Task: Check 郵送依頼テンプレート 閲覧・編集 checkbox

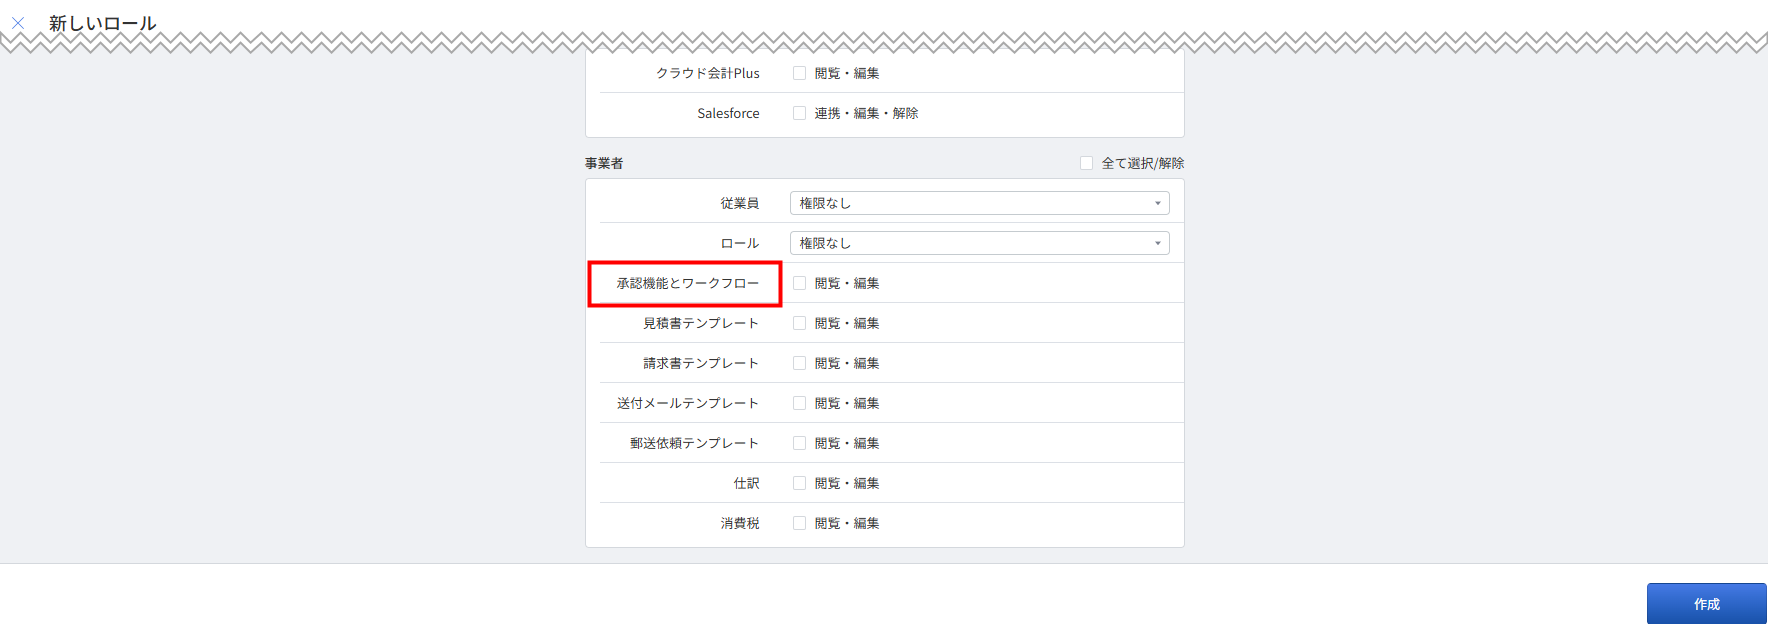Action: pos(799,443)
